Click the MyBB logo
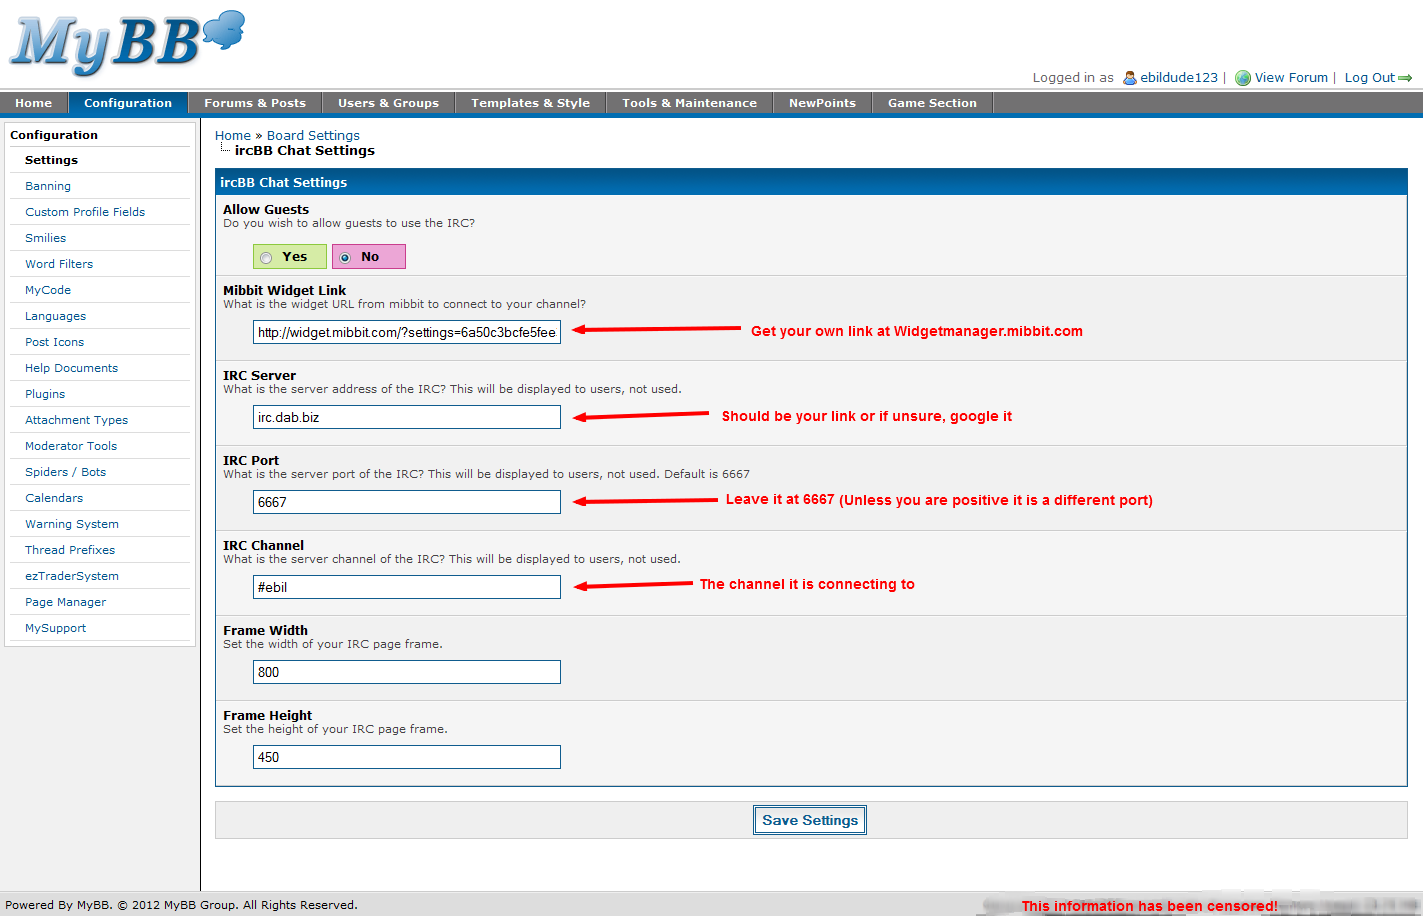Image resolution: width=1423 pixels, height=916 pixels. pyautogui.click(x=126, y=43)
